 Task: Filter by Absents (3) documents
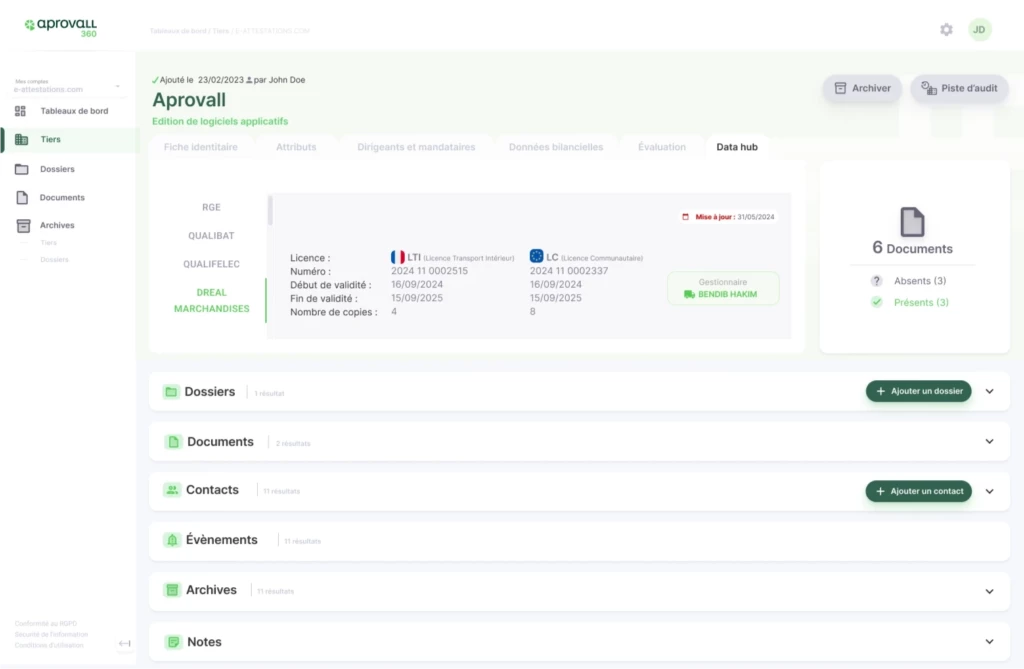(920, 281)
